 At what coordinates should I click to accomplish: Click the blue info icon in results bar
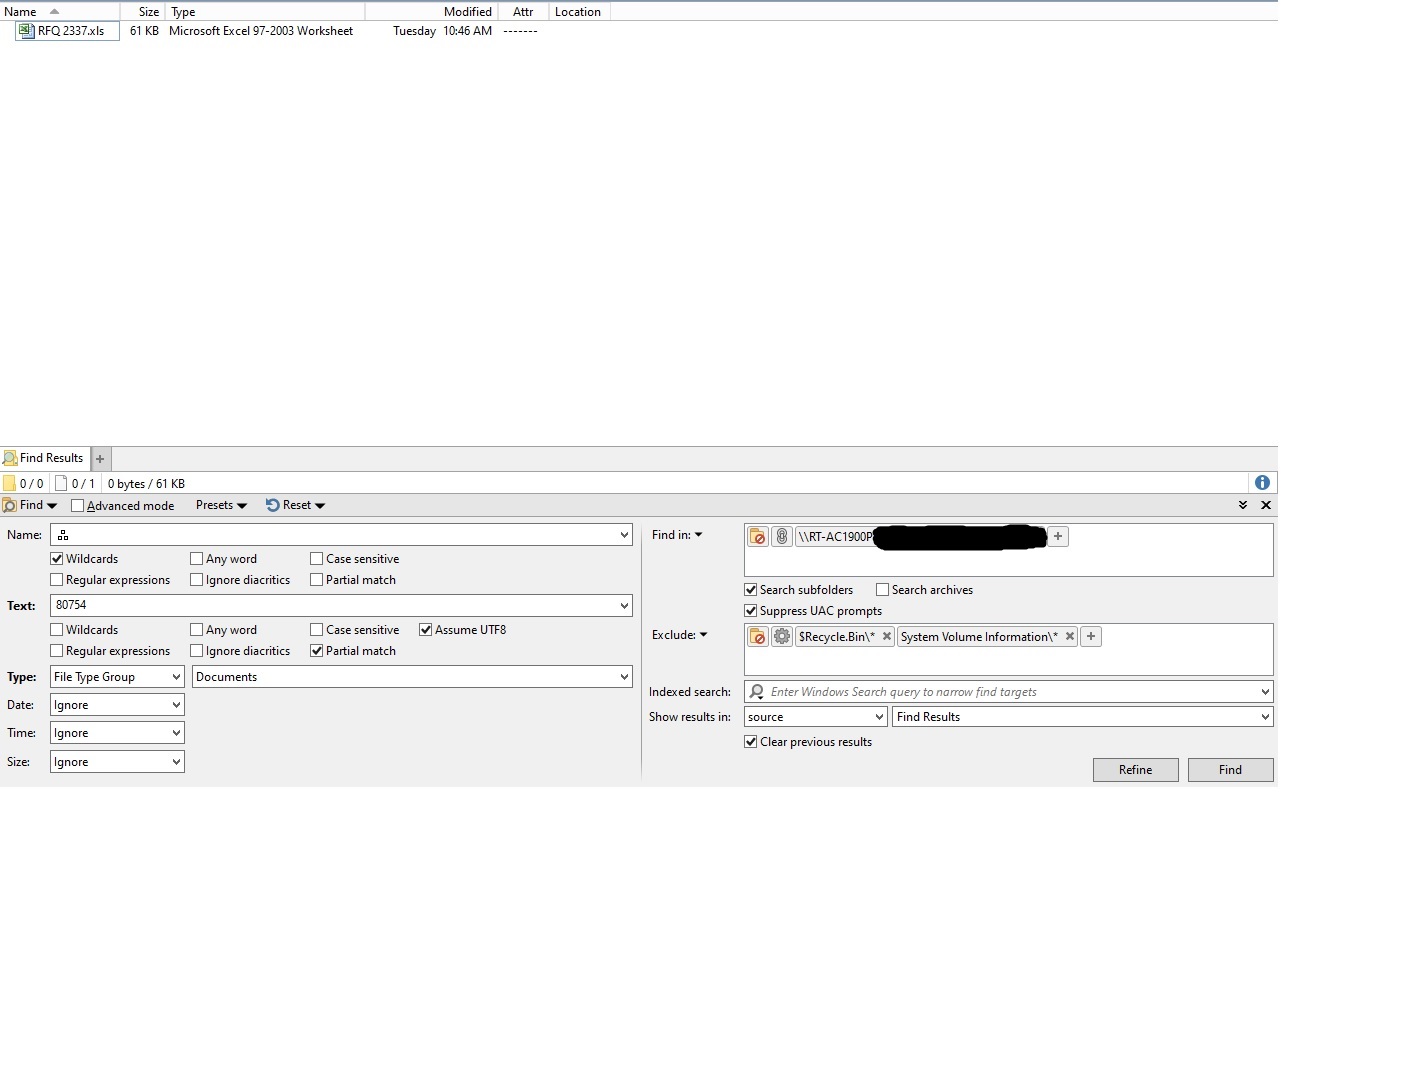tap(1262, 483)
